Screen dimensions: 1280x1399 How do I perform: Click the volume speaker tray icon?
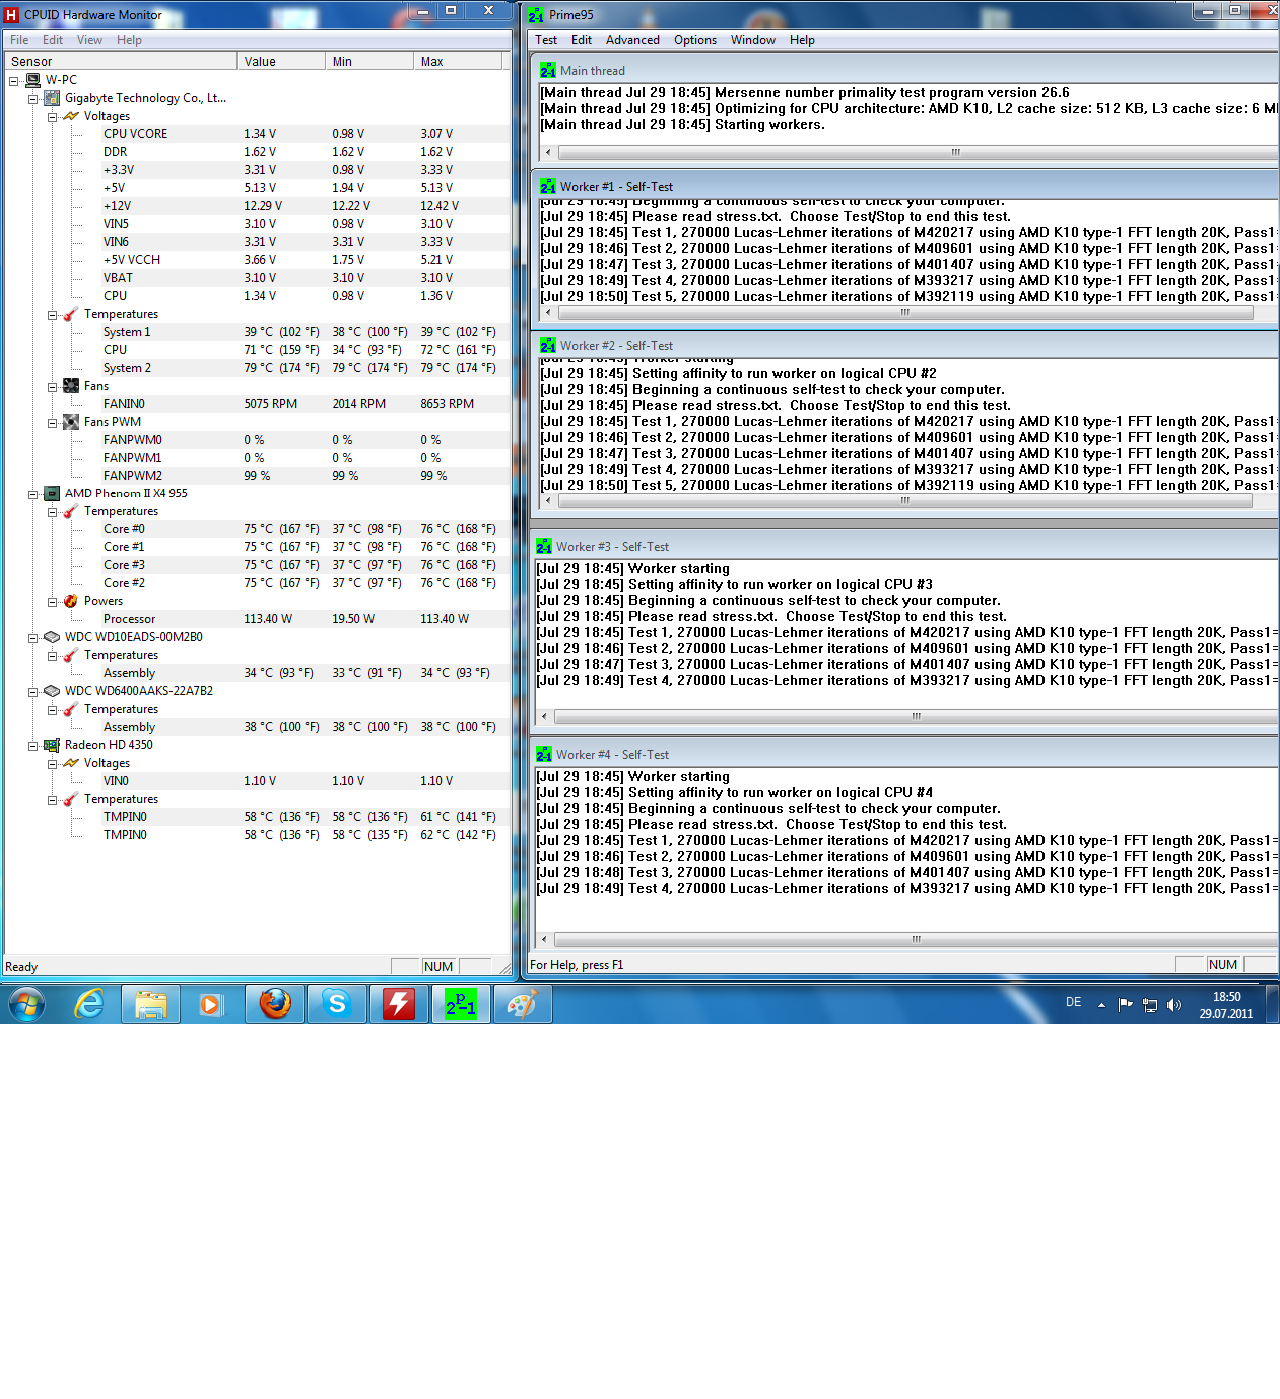(1174, 1005)
